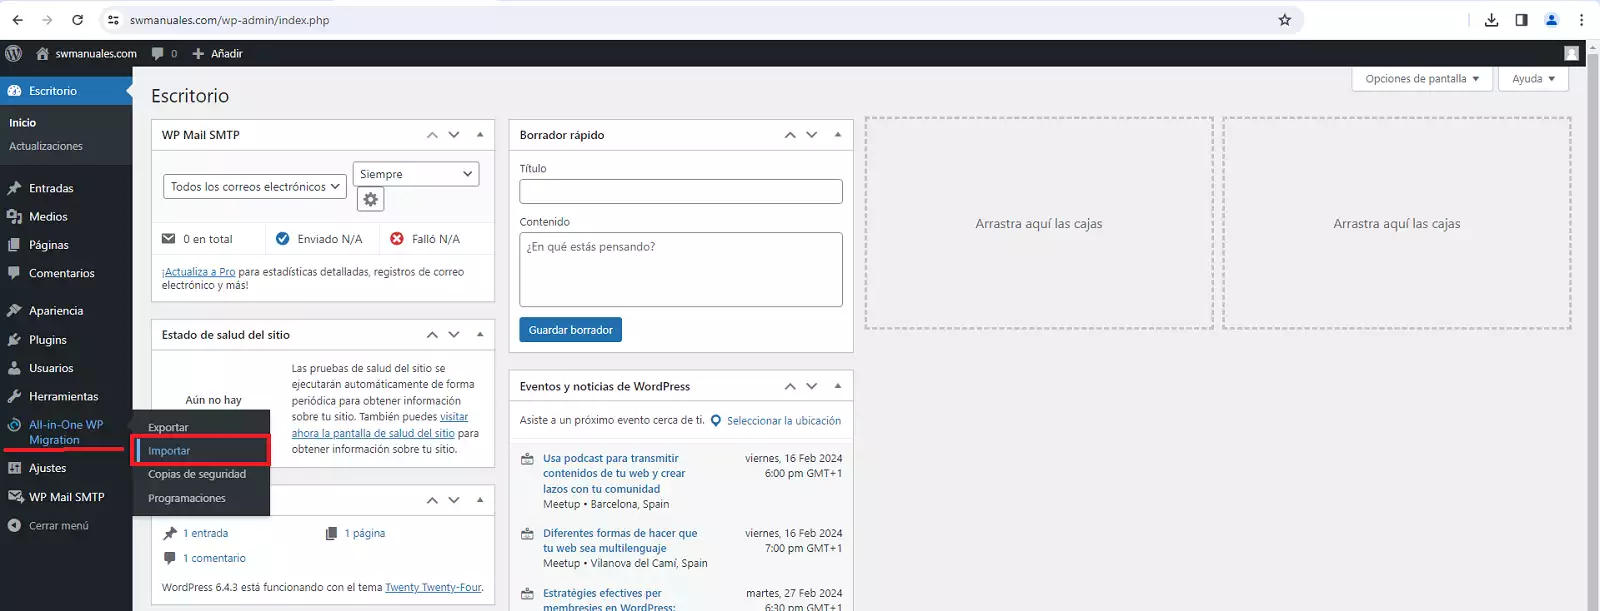The height and width of the screenshot is (611, 1600).
Task: Move the Borrador rápido widget down
Action: (x=812, y=135)
